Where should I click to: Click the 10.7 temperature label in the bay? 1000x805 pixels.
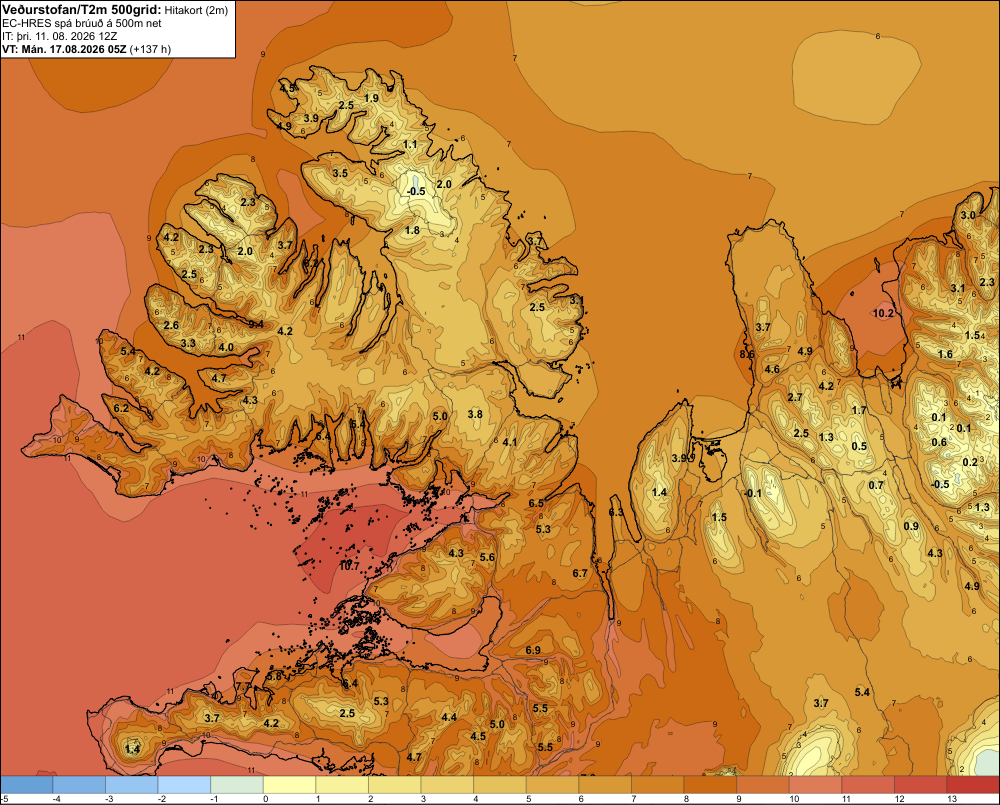349,566
